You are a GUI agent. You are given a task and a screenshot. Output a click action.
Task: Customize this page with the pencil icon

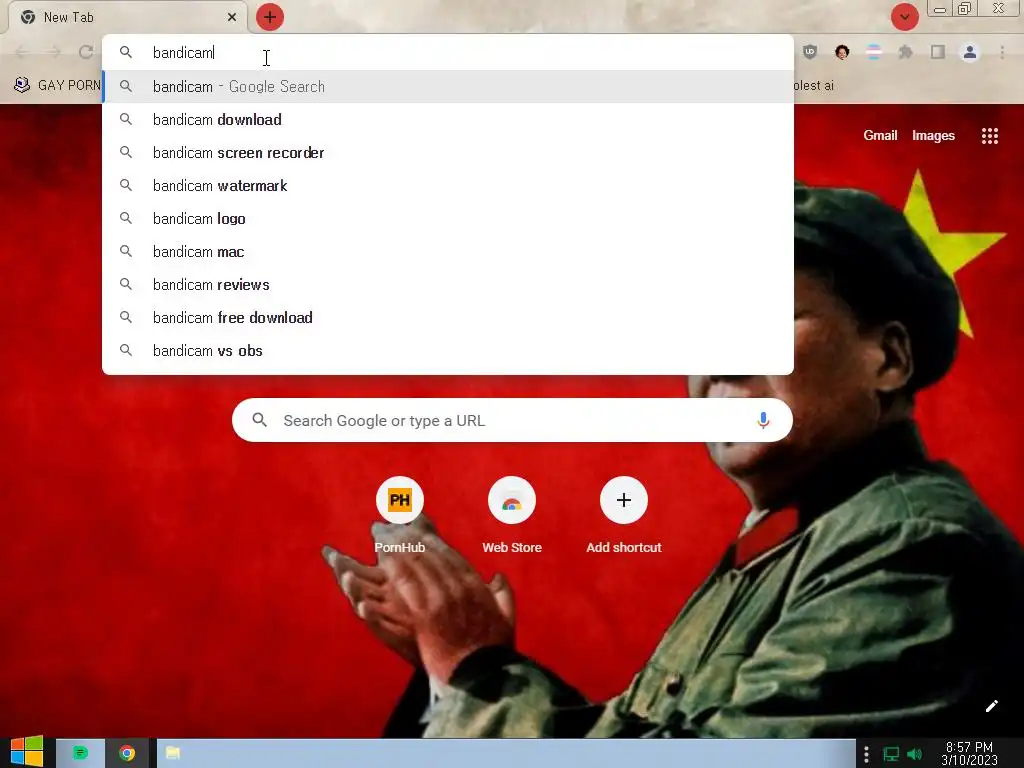(x=991, y=706)
